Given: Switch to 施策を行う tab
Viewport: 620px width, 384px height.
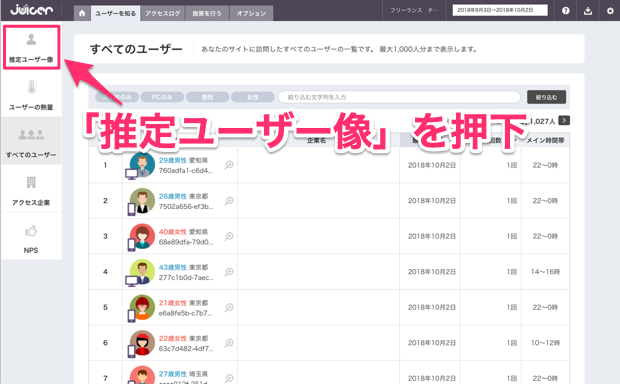Looking at the screenshot, I should pyautogui.click(x=207, y=13).
